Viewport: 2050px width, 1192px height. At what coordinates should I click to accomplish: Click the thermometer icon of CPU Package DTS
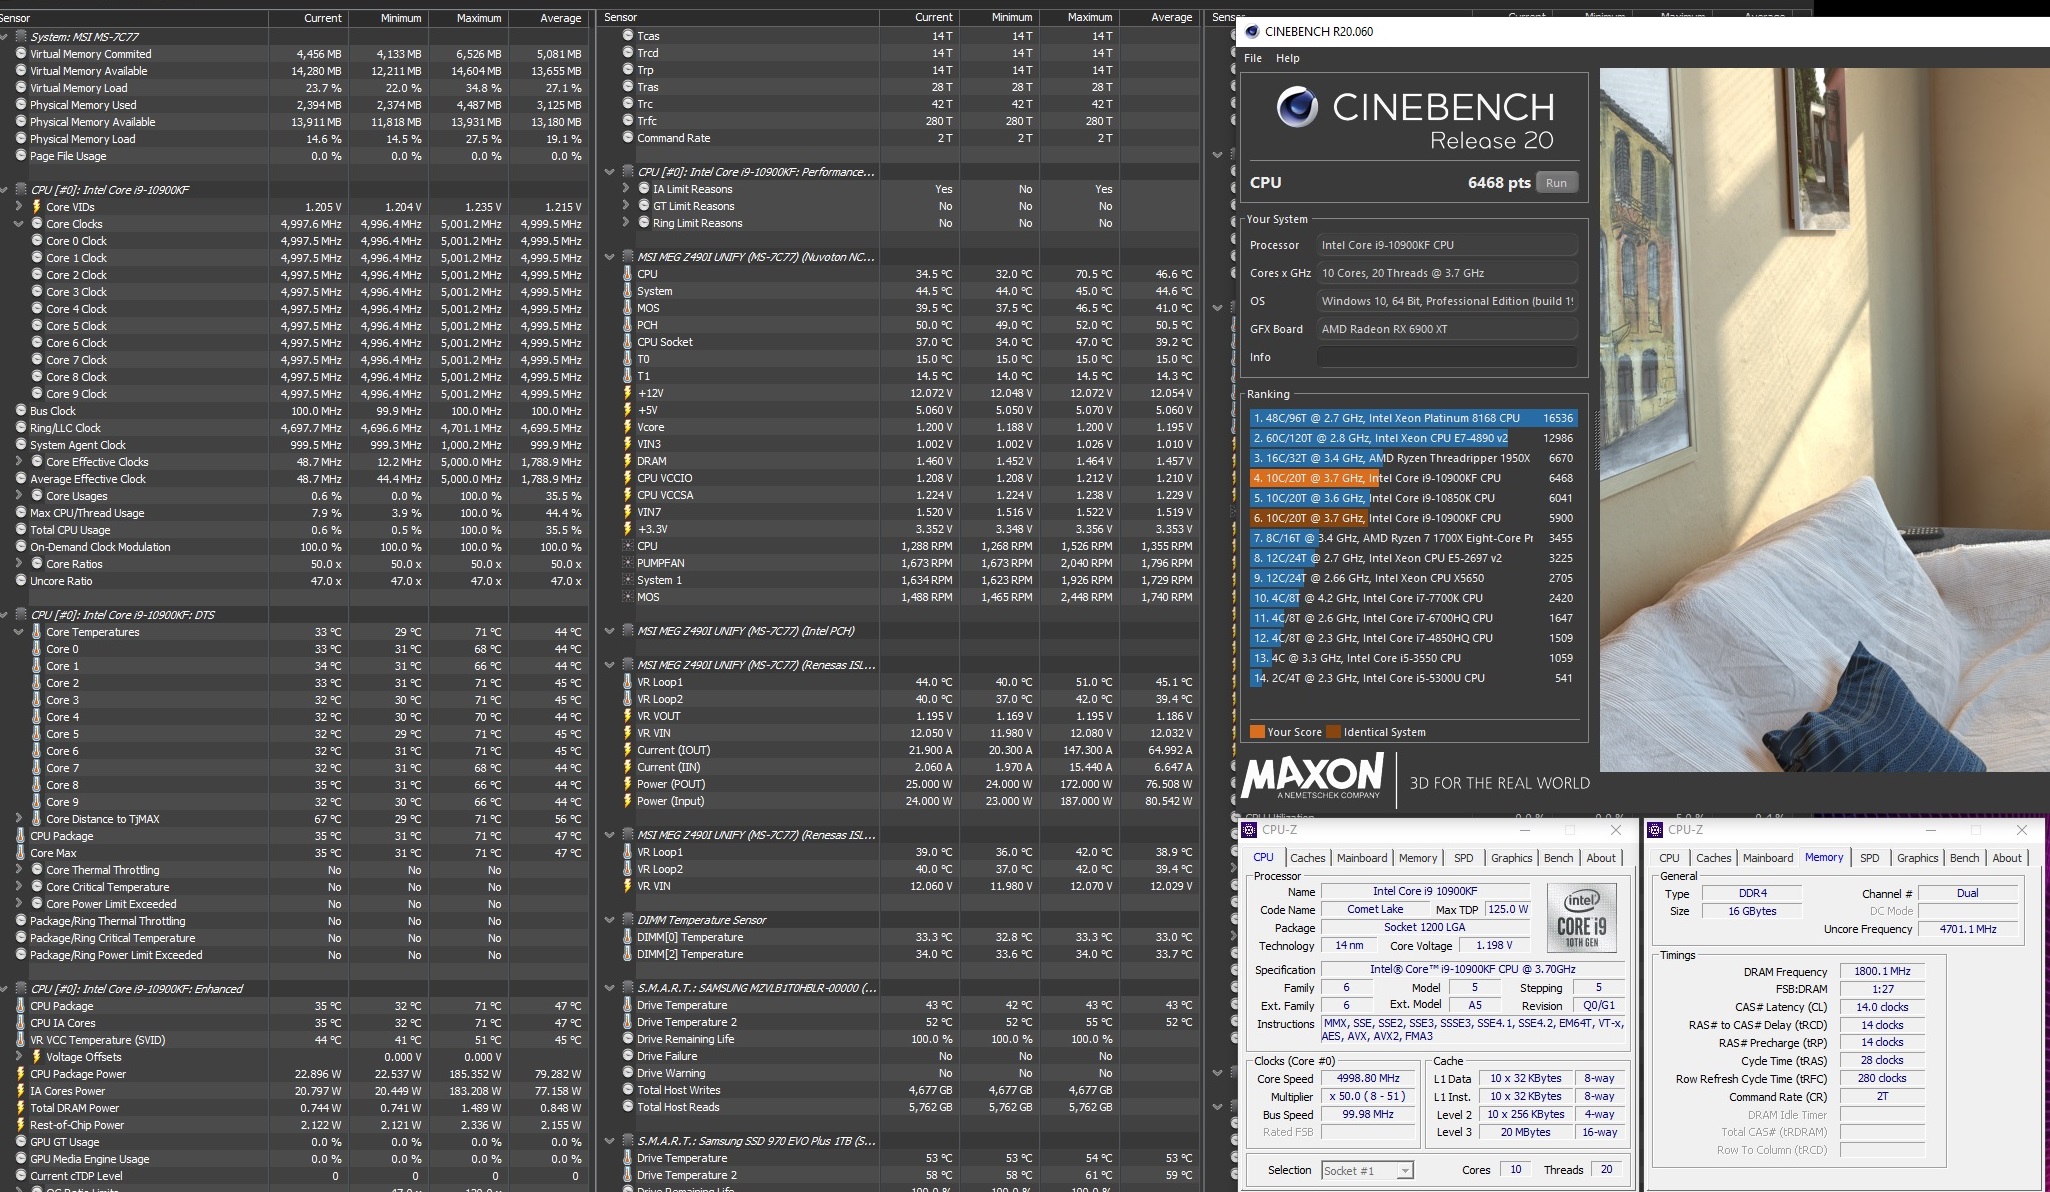21,836
